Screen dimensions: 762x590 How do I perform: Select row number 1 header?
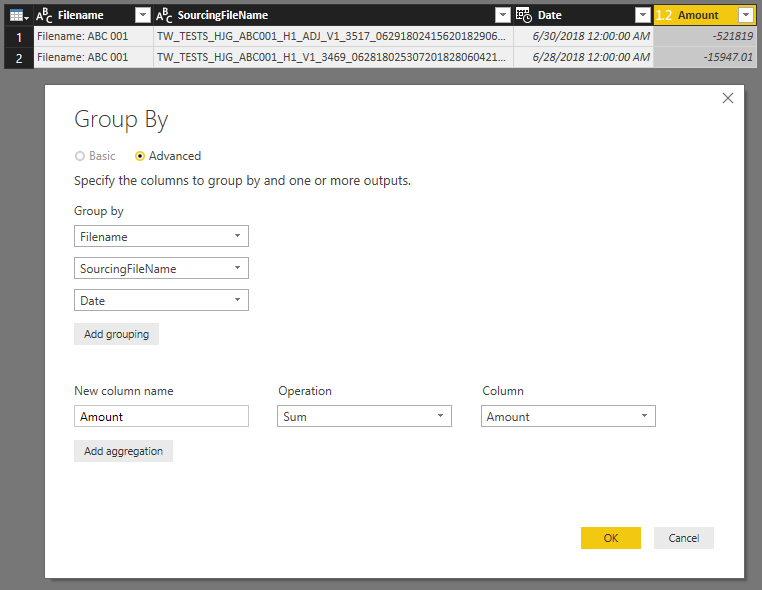(19, 36)
